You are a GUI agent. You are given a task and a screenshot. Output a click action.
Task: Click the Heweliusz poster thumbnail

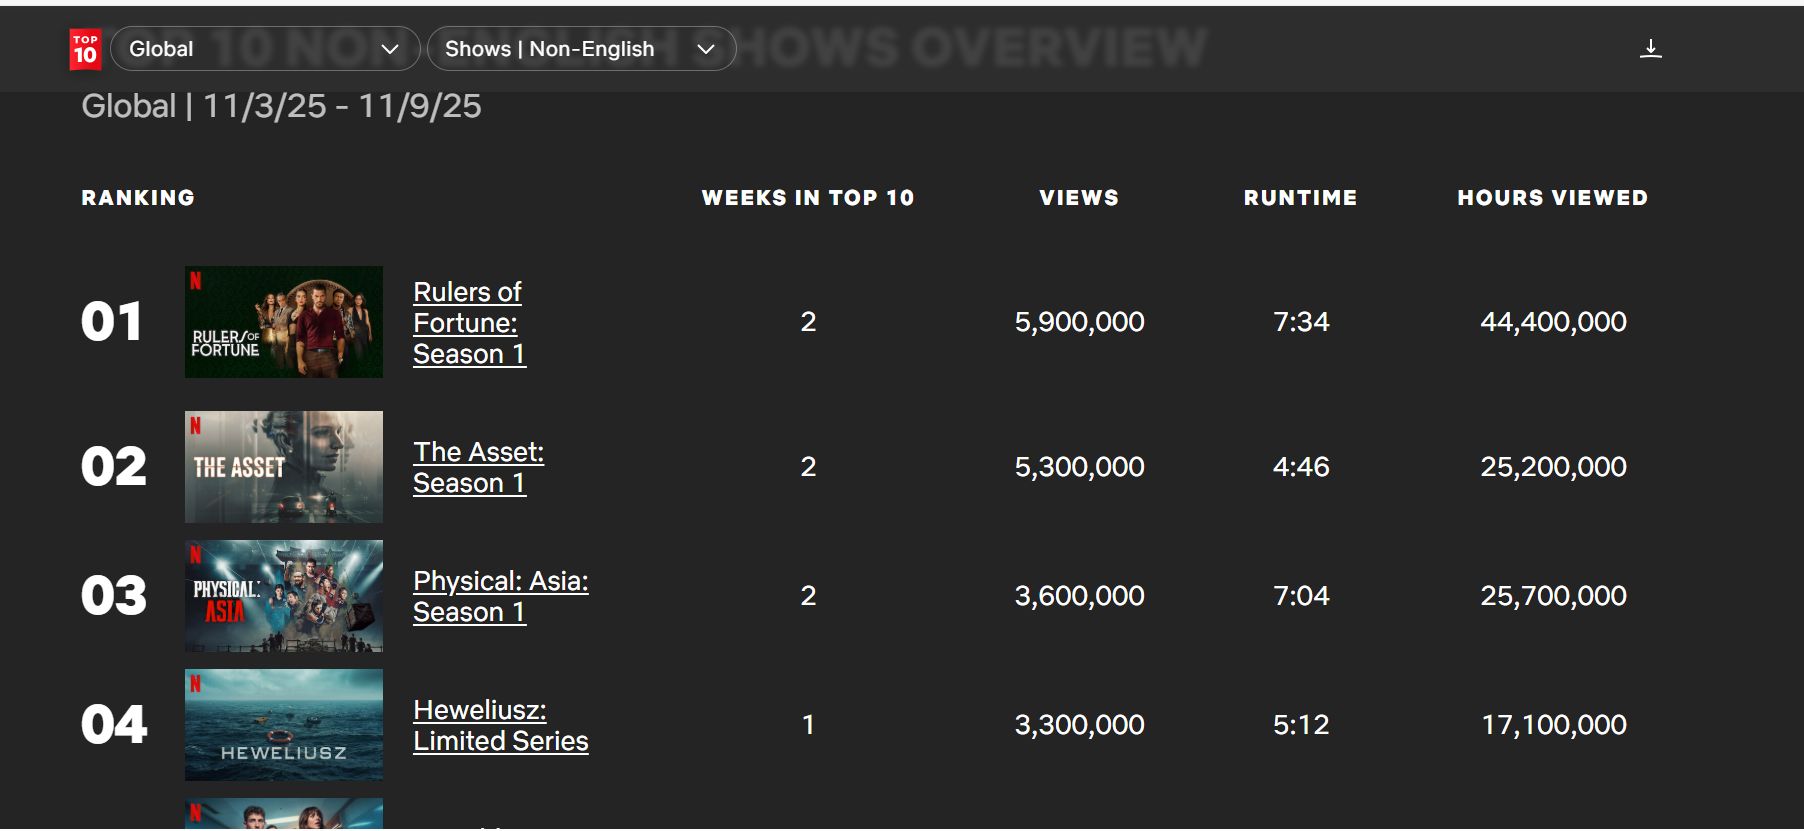coord(284,725)
